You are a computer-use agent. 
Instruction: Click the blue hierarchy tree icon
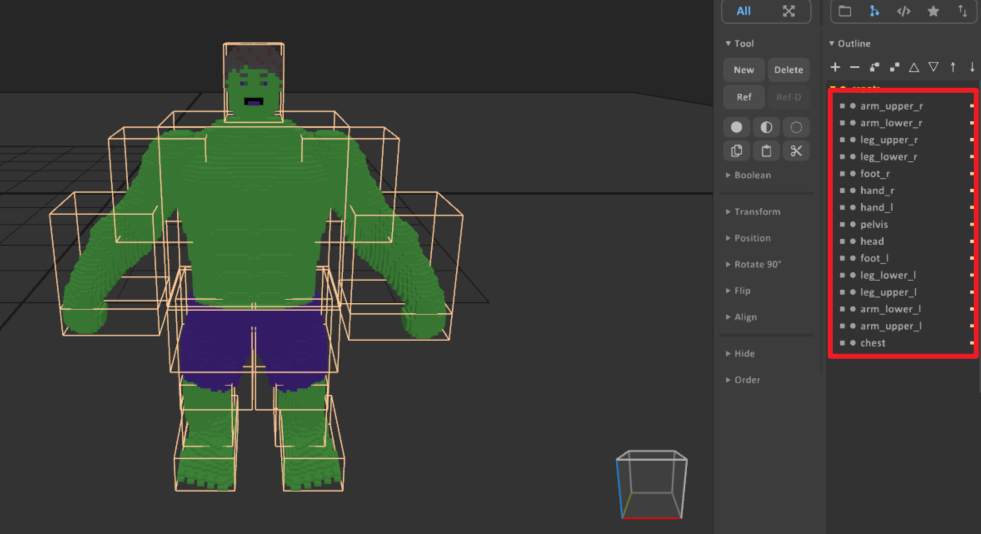pos(874,11)
